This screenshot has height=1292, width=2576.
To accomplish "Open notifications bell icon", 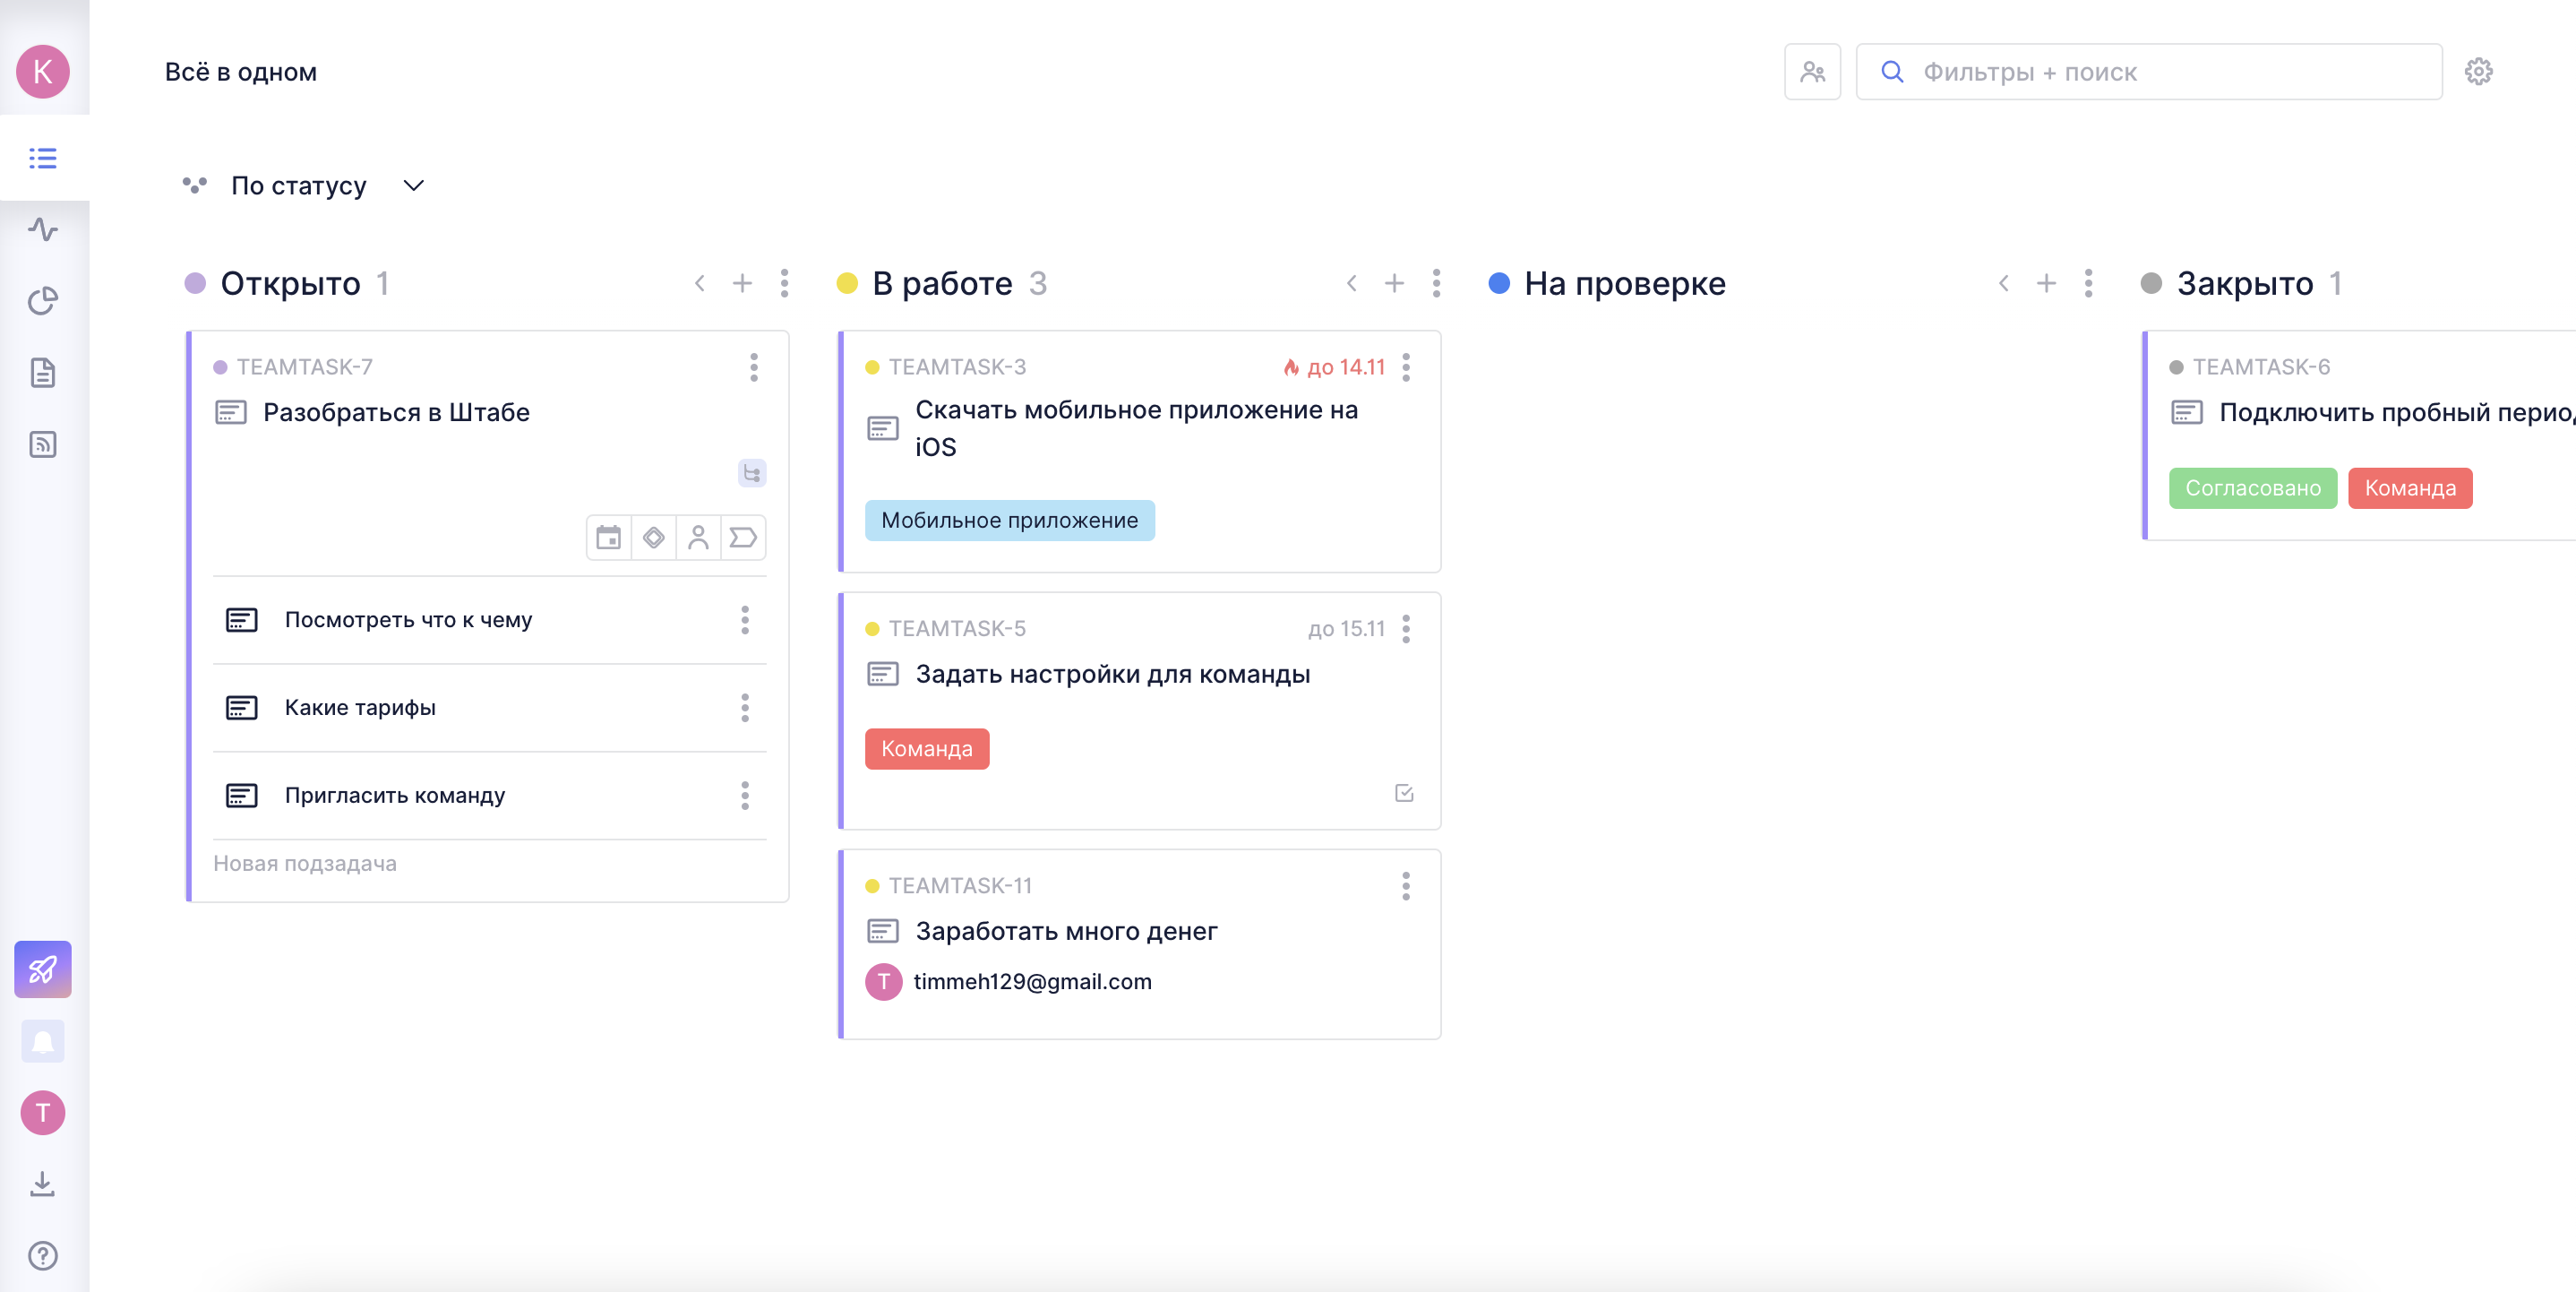I will pyautogui.click(x=43, y=1042).
